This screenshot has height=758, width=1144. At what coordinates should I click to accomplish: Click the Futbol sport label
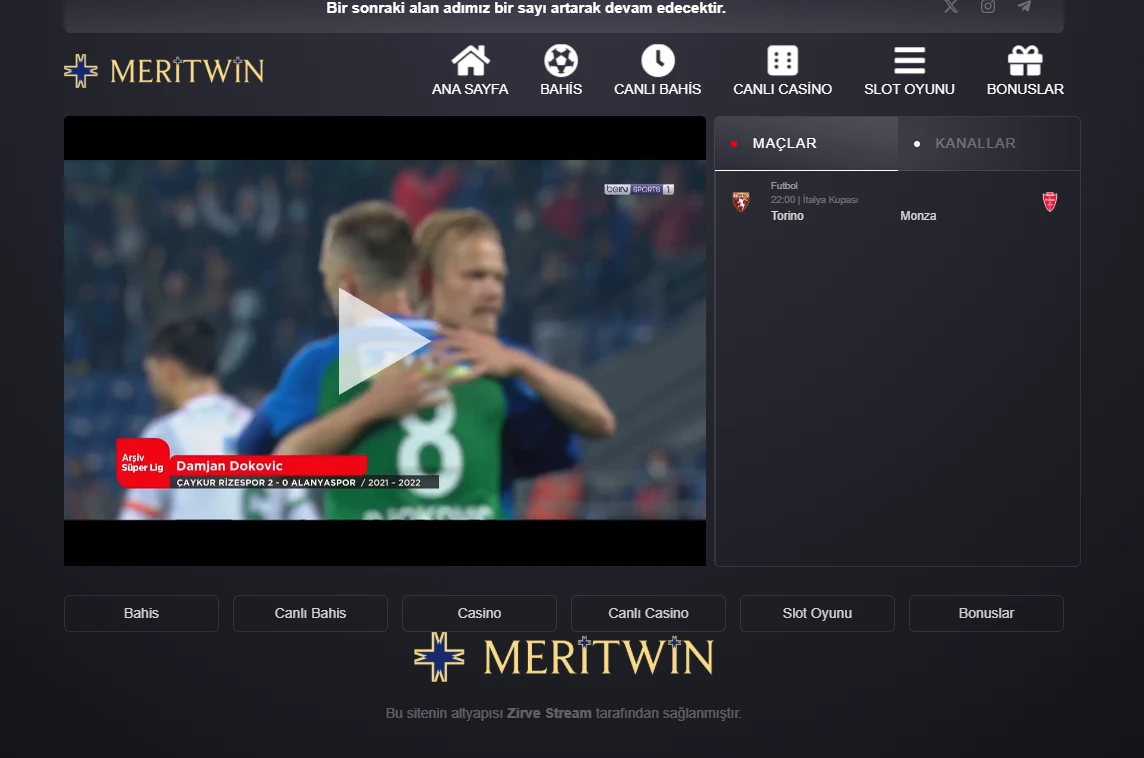(x=784, y=186)
